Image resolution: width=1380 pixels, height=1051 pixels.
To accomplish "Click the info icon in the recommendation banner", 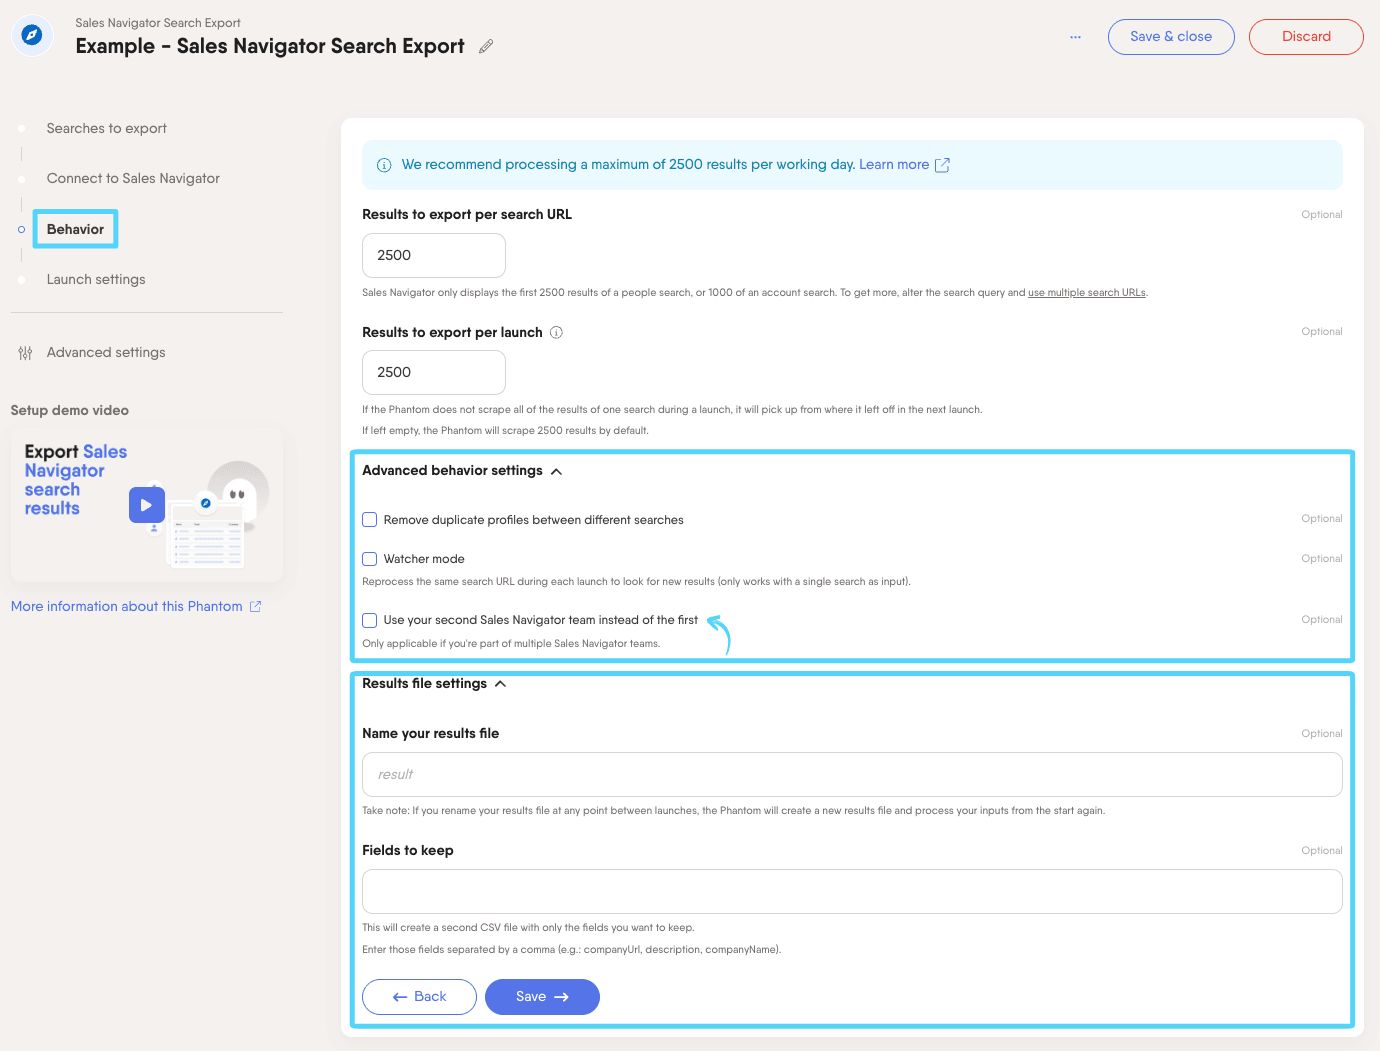I will pyautogui.click(x=384, y=165).
